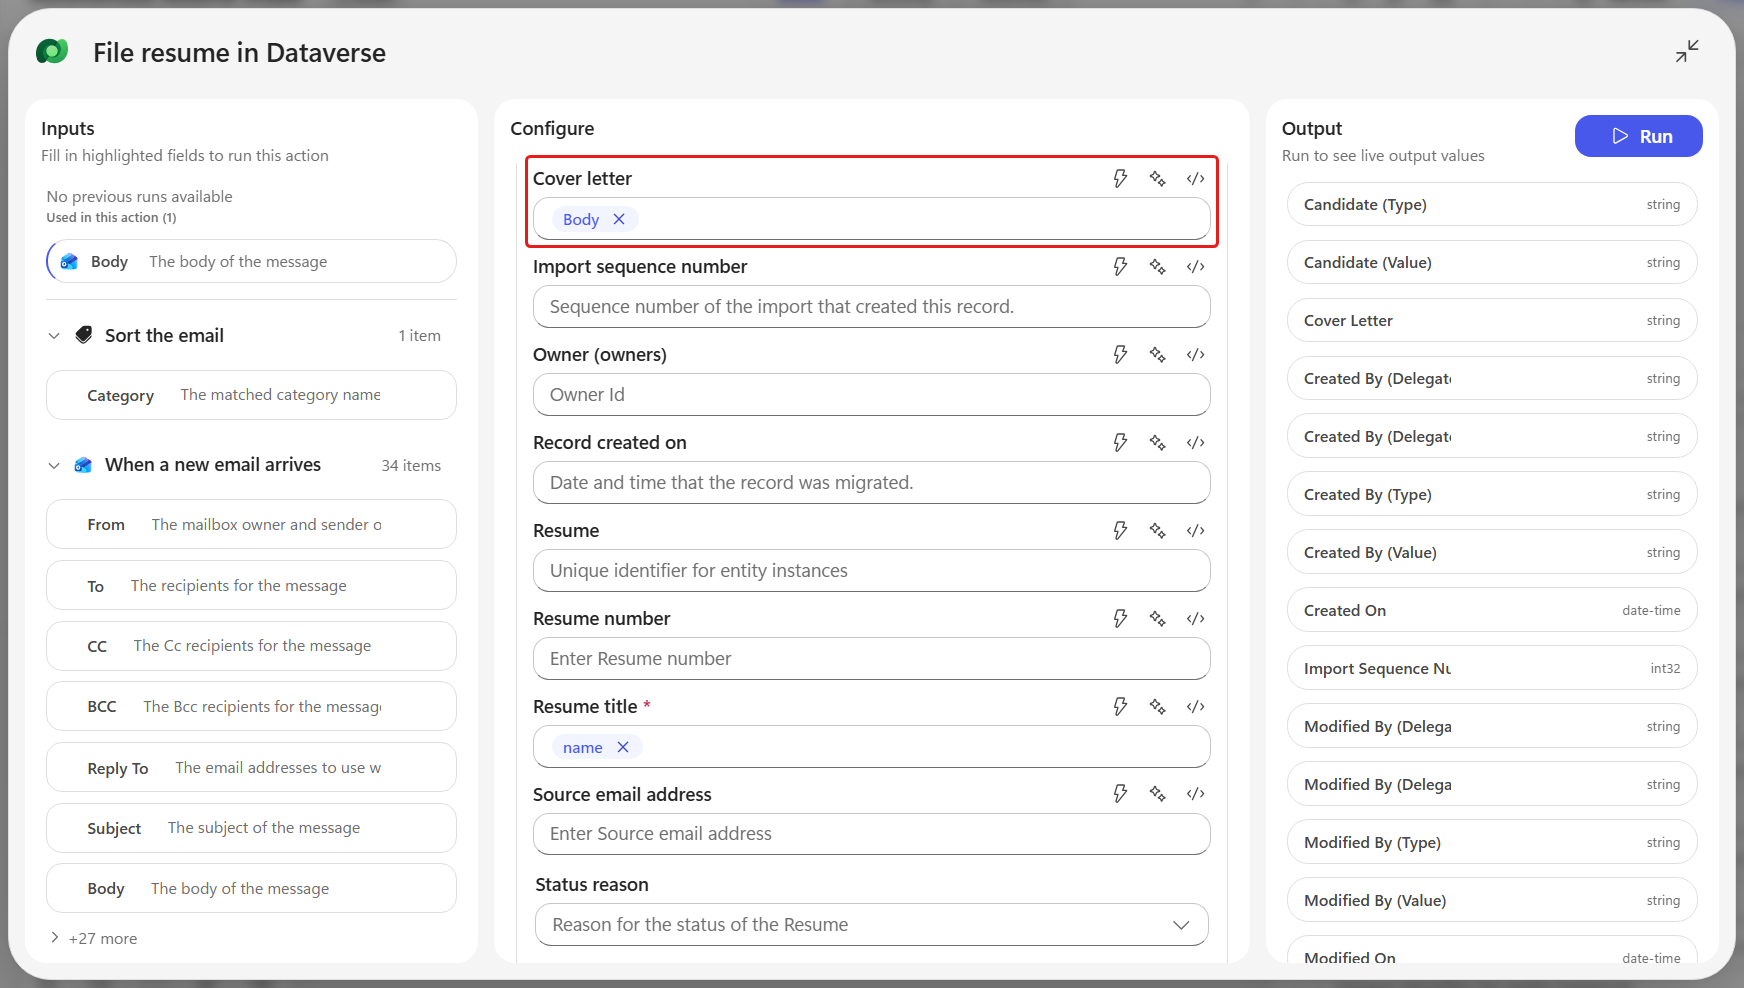This screenshot has width=1744, height=988.
Task: Select the CC recipients input
Action: click(251, 646)
